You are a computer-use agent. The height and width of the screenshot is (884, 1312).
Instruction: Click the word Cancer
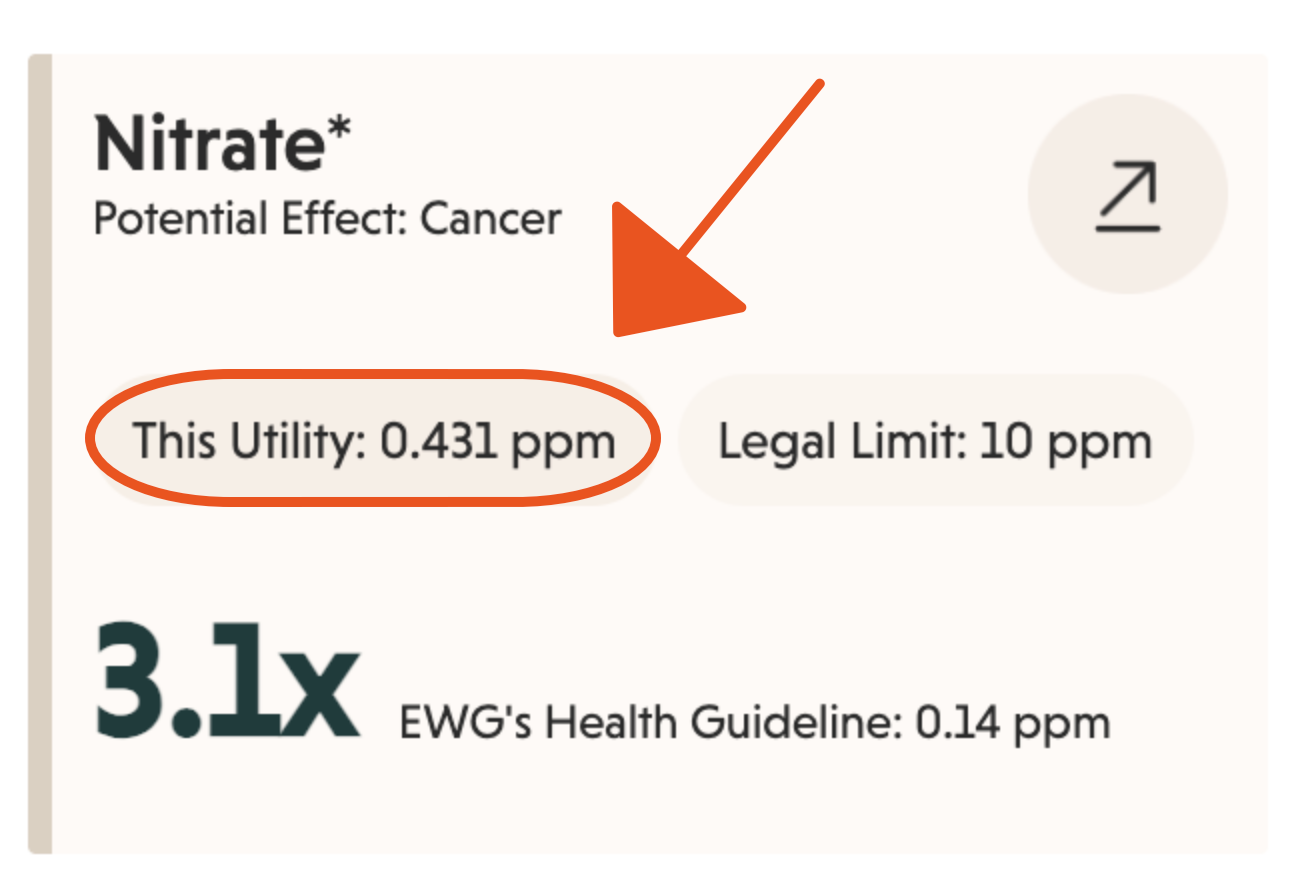(491, 218)
